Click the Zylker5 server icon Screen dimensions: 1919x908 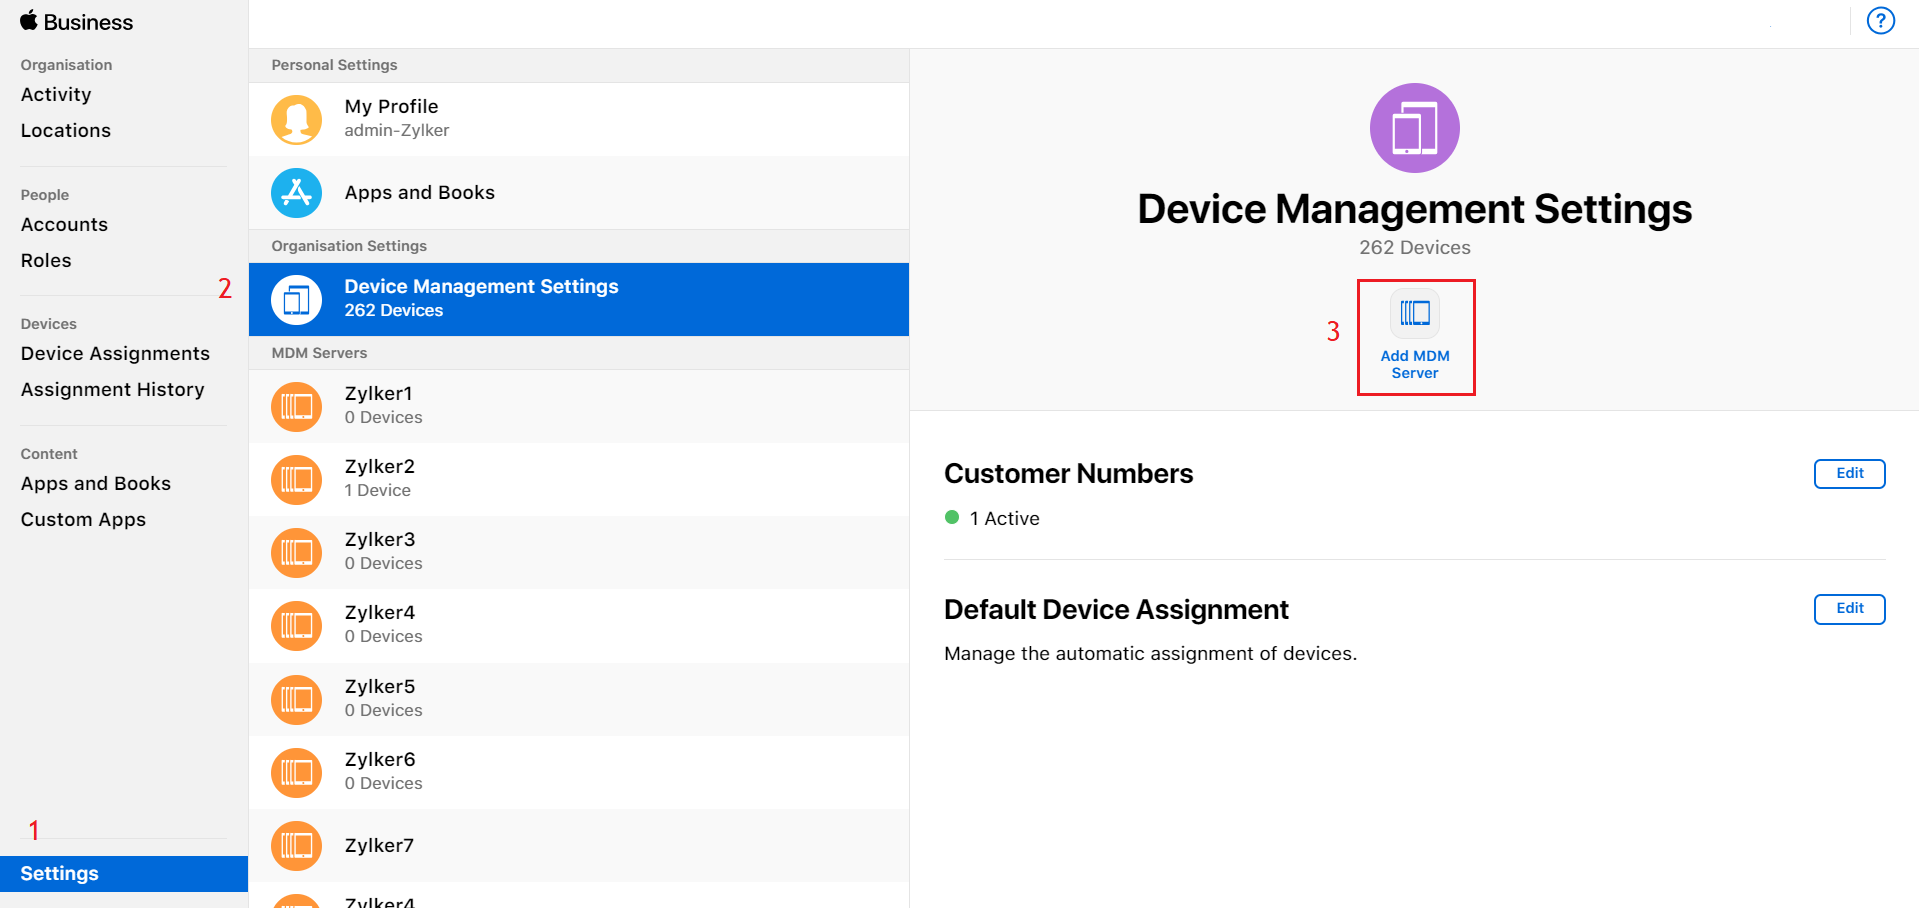click(296, 699)
